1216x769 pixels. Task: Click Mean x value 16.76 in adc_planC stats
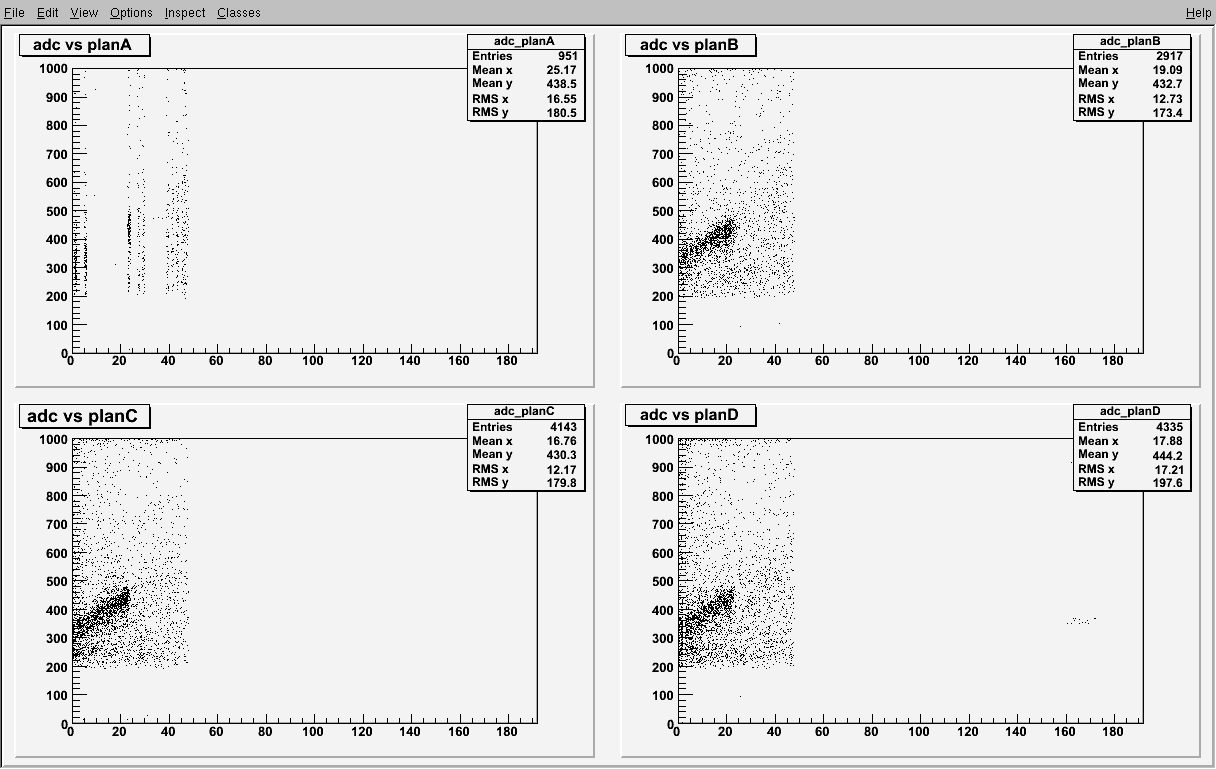point(563,441)
